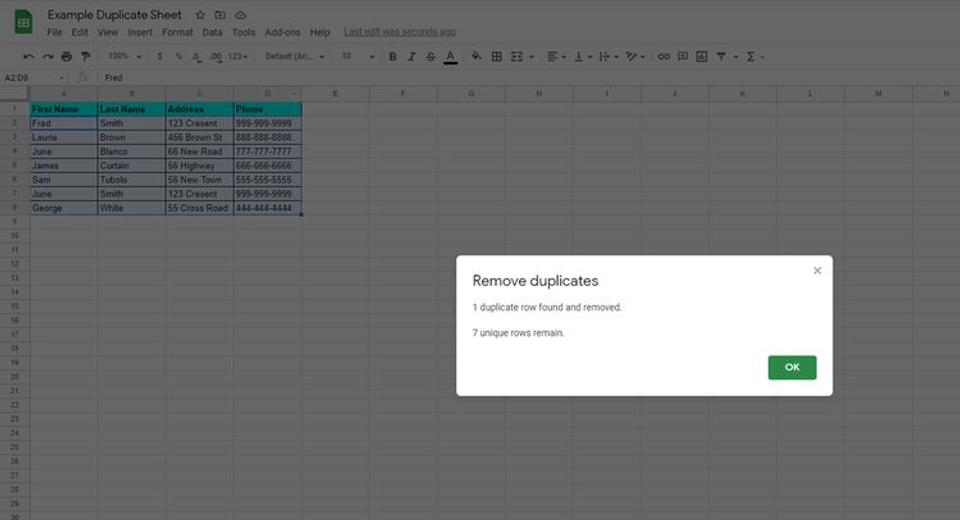Format as currency with dollar icon

click(x=160, y=56)
